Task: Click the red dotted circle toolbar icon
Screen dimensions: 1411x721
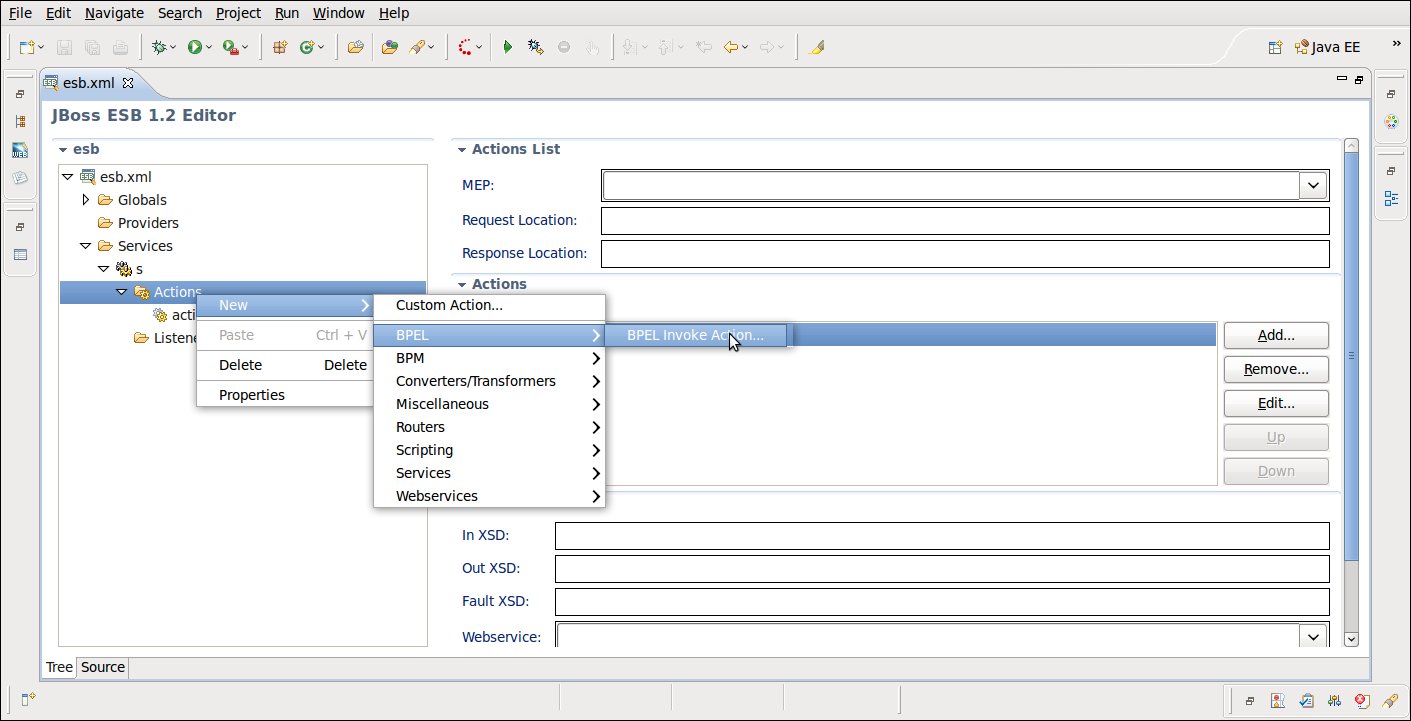Action: coord(466,47)
